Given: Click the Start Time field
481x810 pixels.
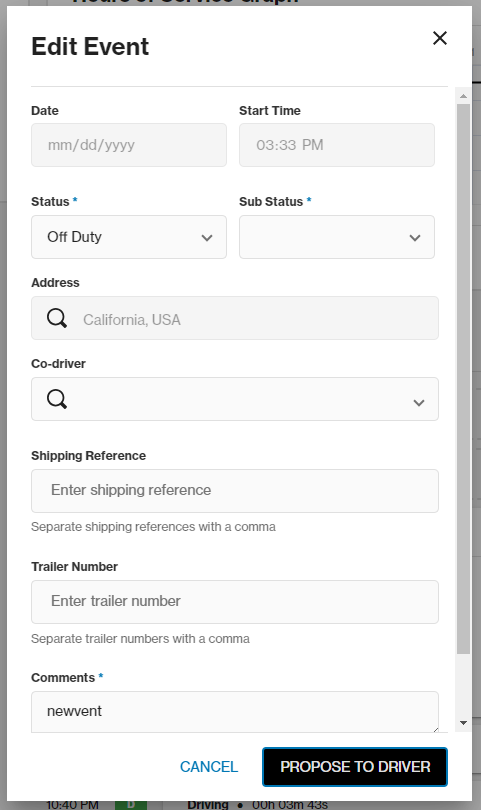Looking at the screenshot, I should 337,145.
